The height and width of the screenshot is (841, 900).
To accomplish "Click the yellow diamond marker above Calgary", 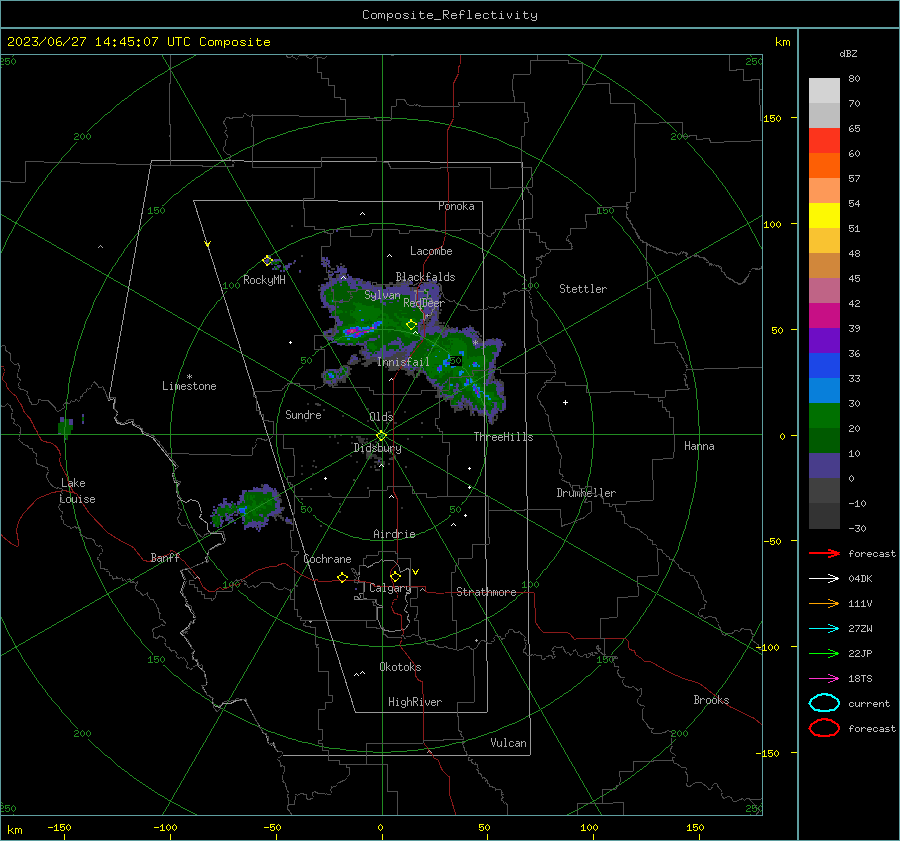I will (x=395, y=576).
